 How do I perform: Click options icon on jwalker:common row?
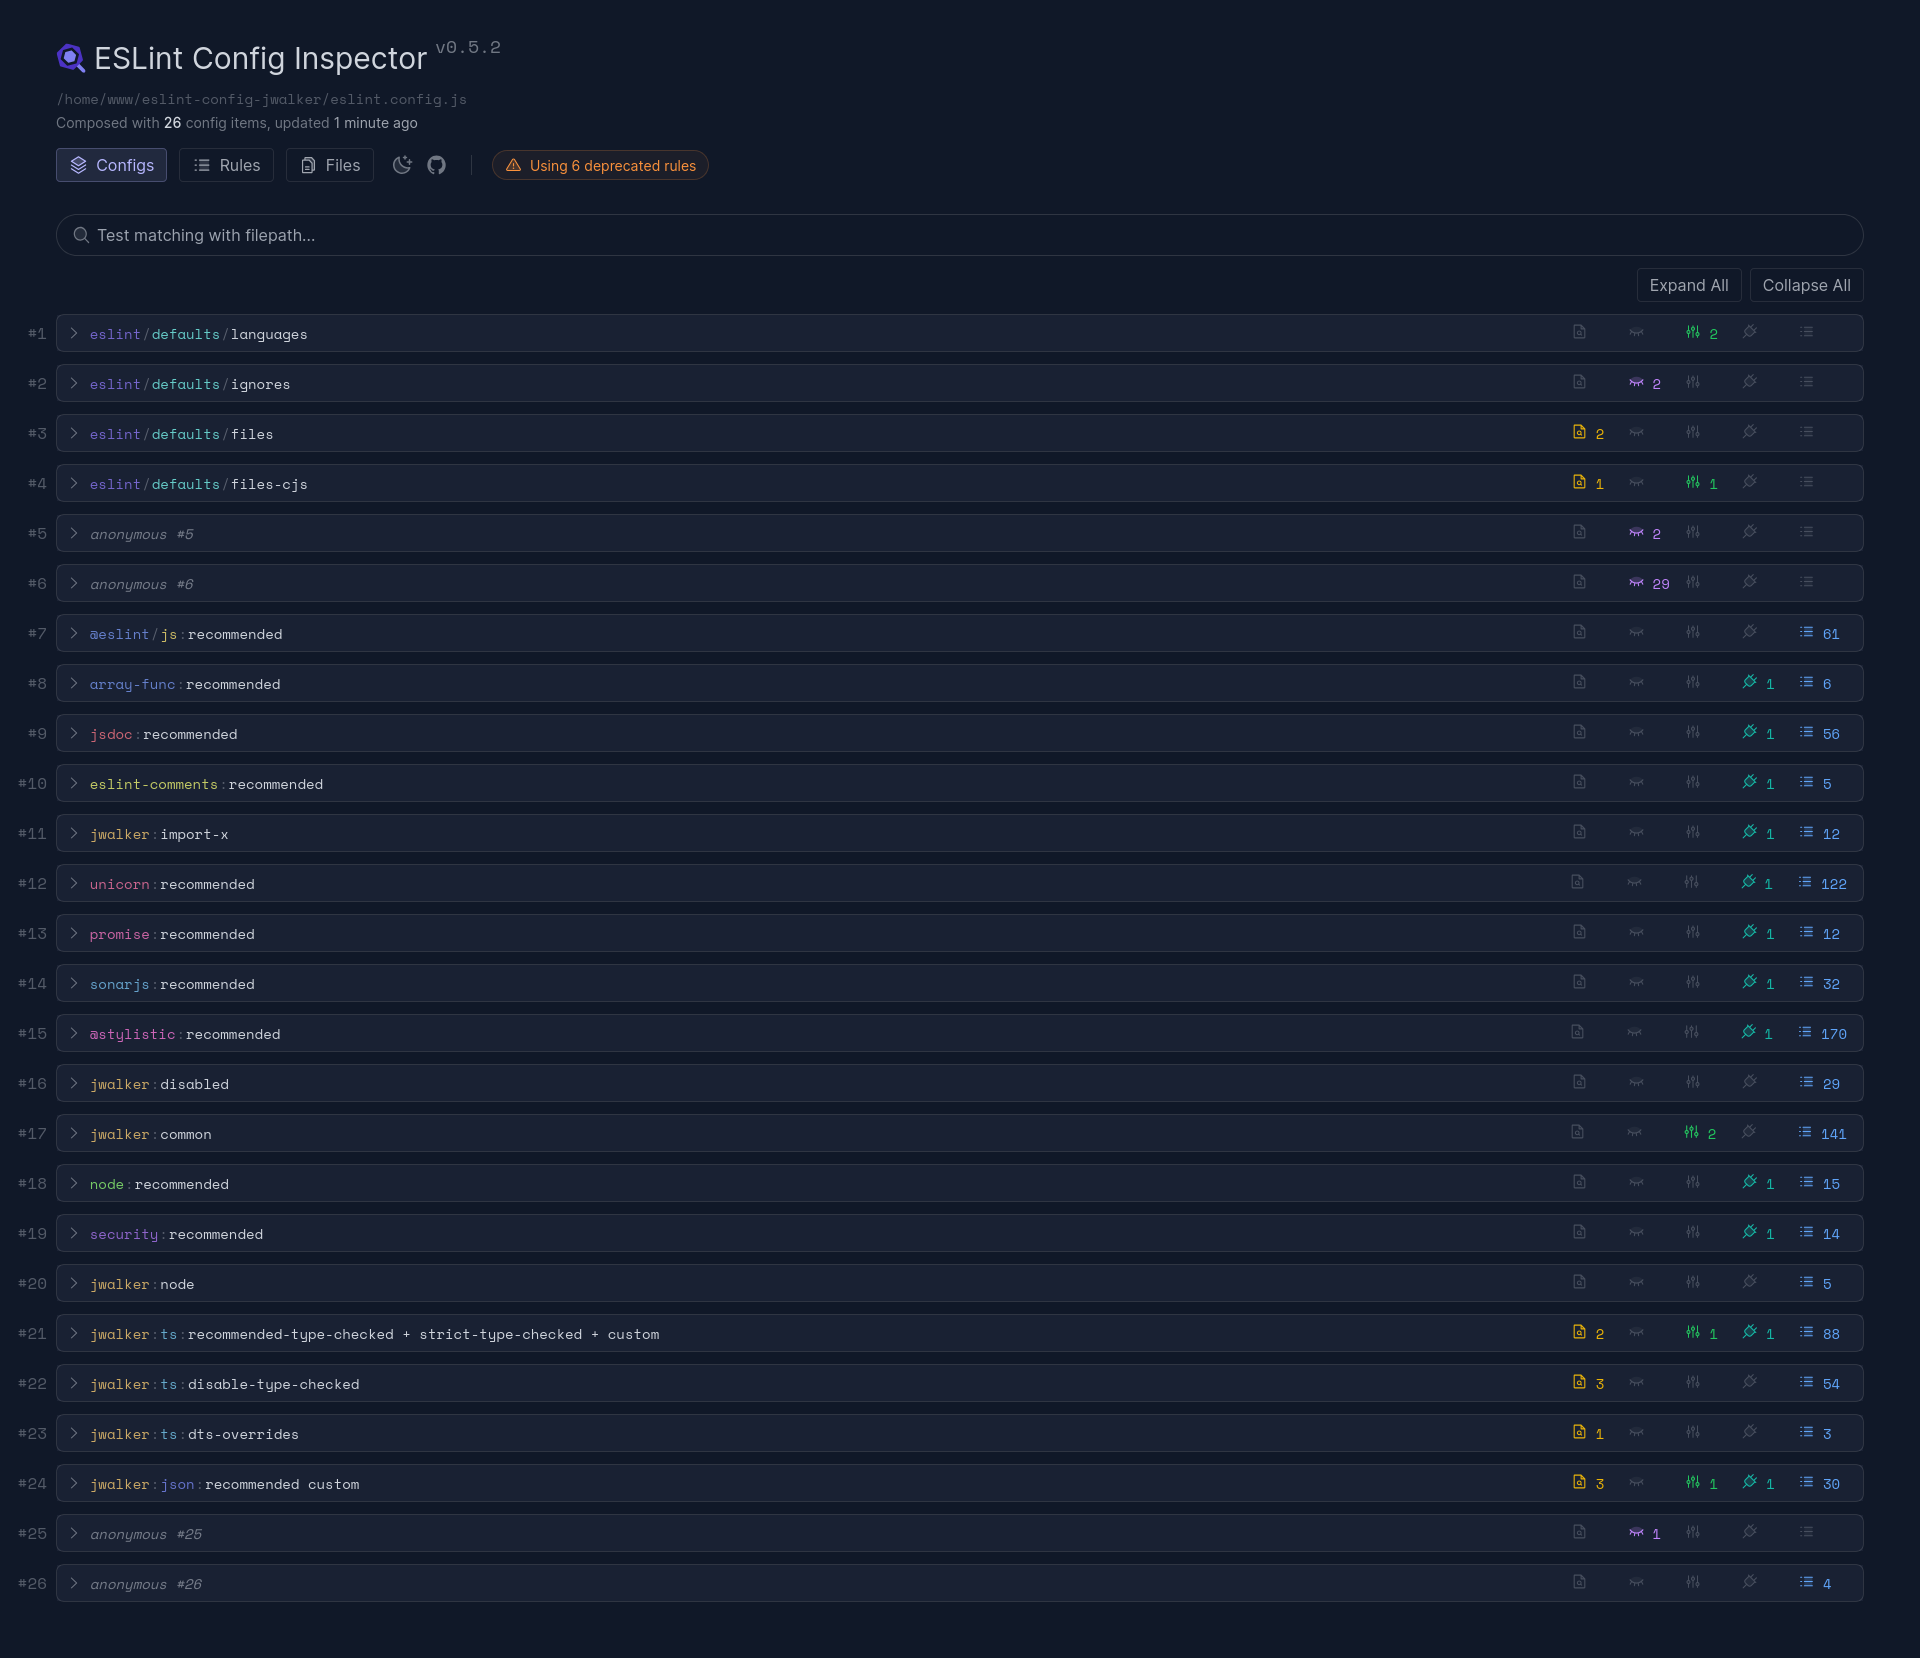(x=1691, y=1133)
